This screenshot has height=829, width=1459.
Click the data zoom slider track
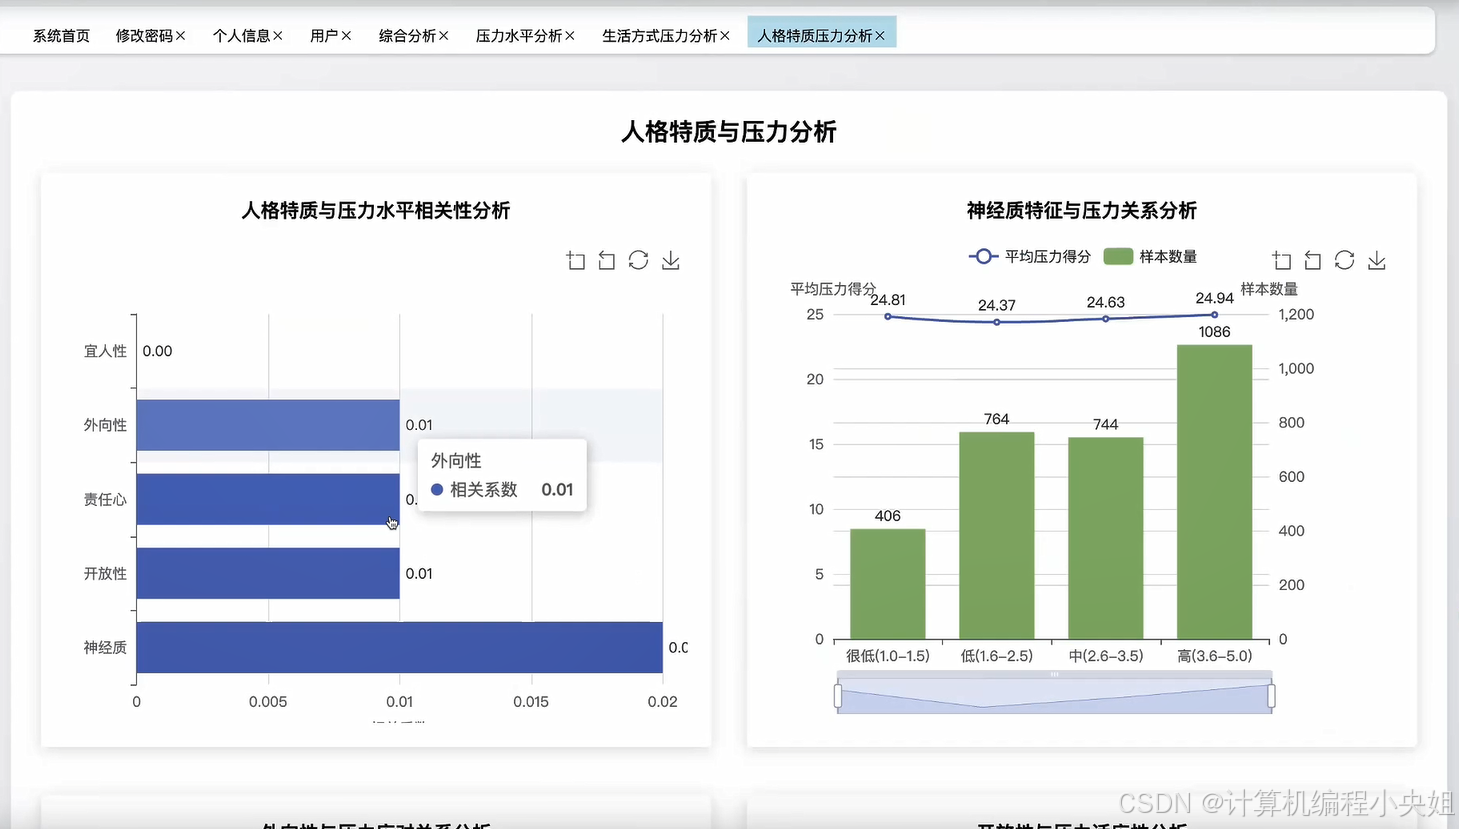(1054, 696)
